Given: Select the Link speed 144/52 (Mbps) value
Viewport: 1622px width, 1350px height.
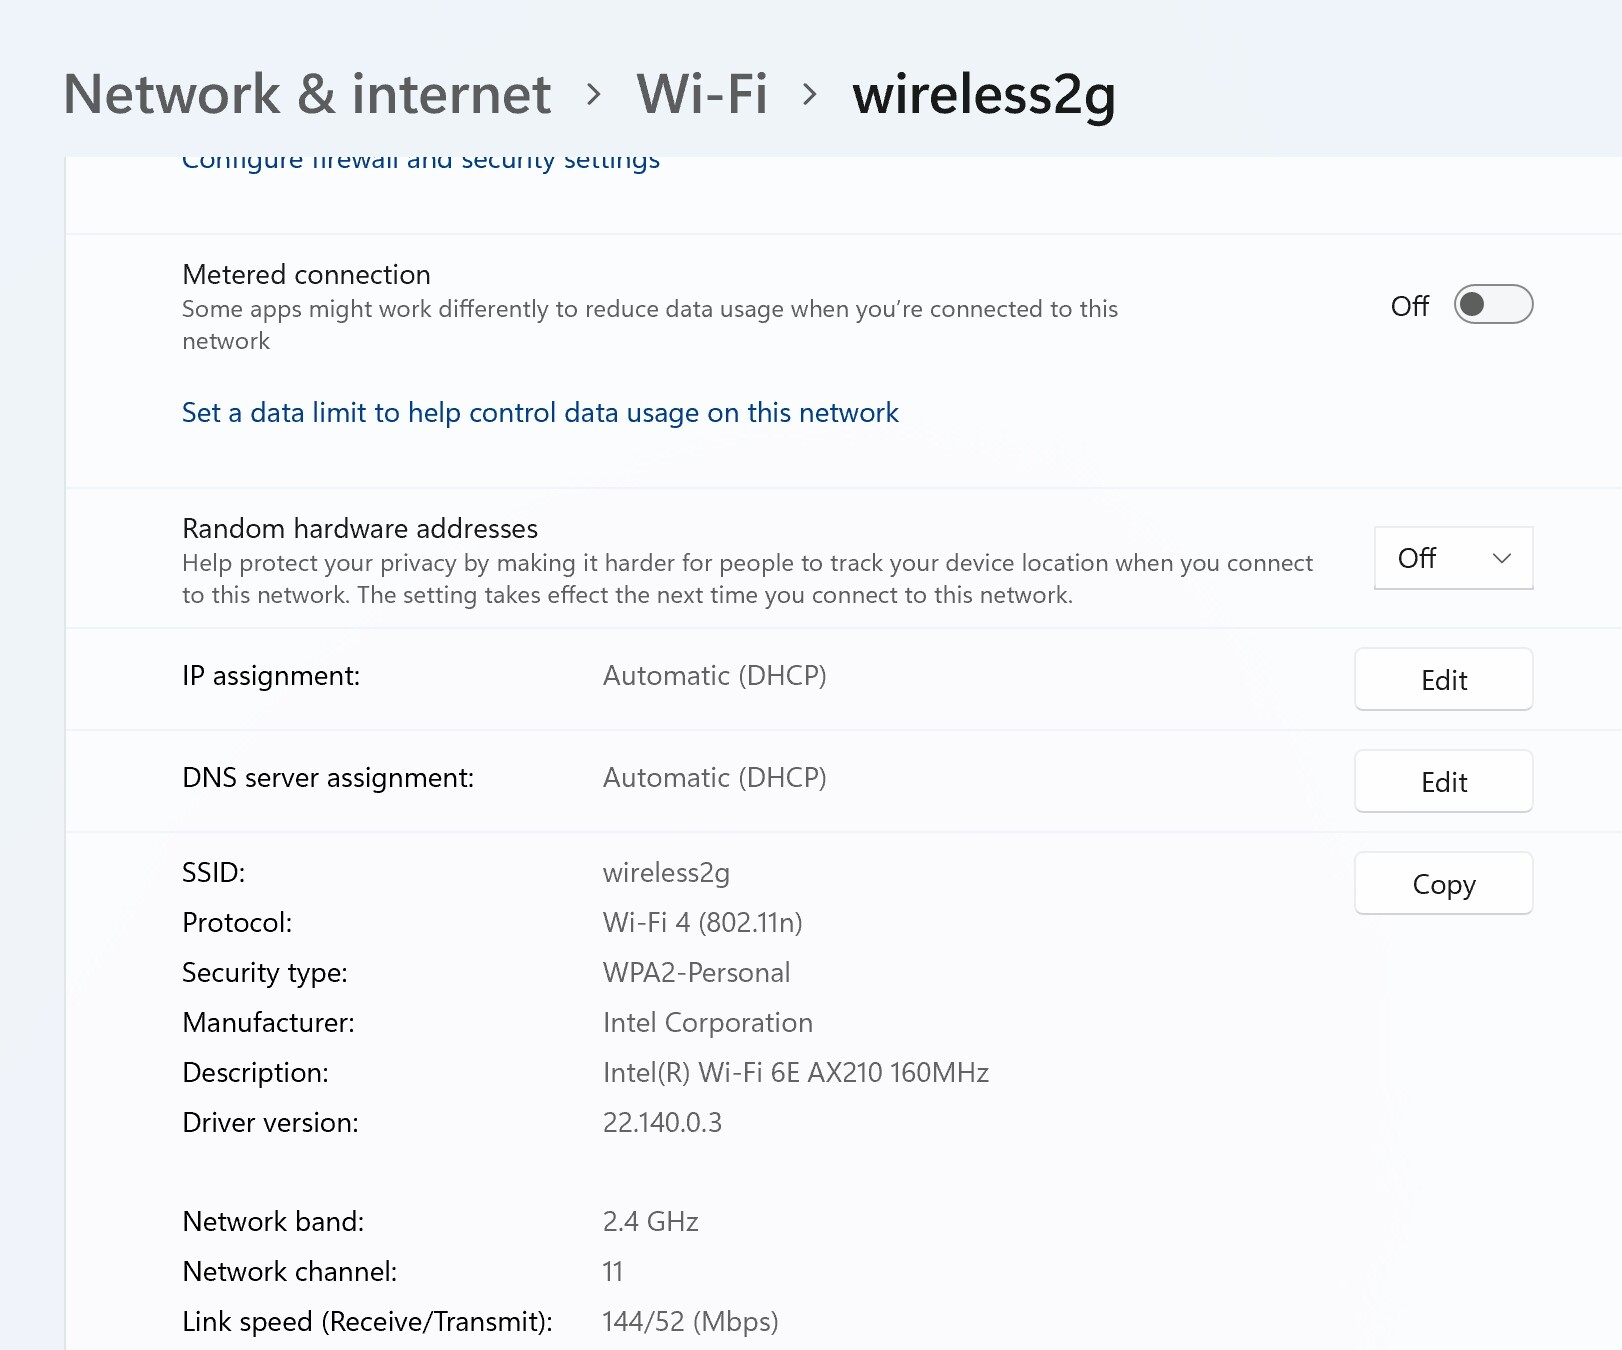Looking at the screenshot, I should (690, 1322).
